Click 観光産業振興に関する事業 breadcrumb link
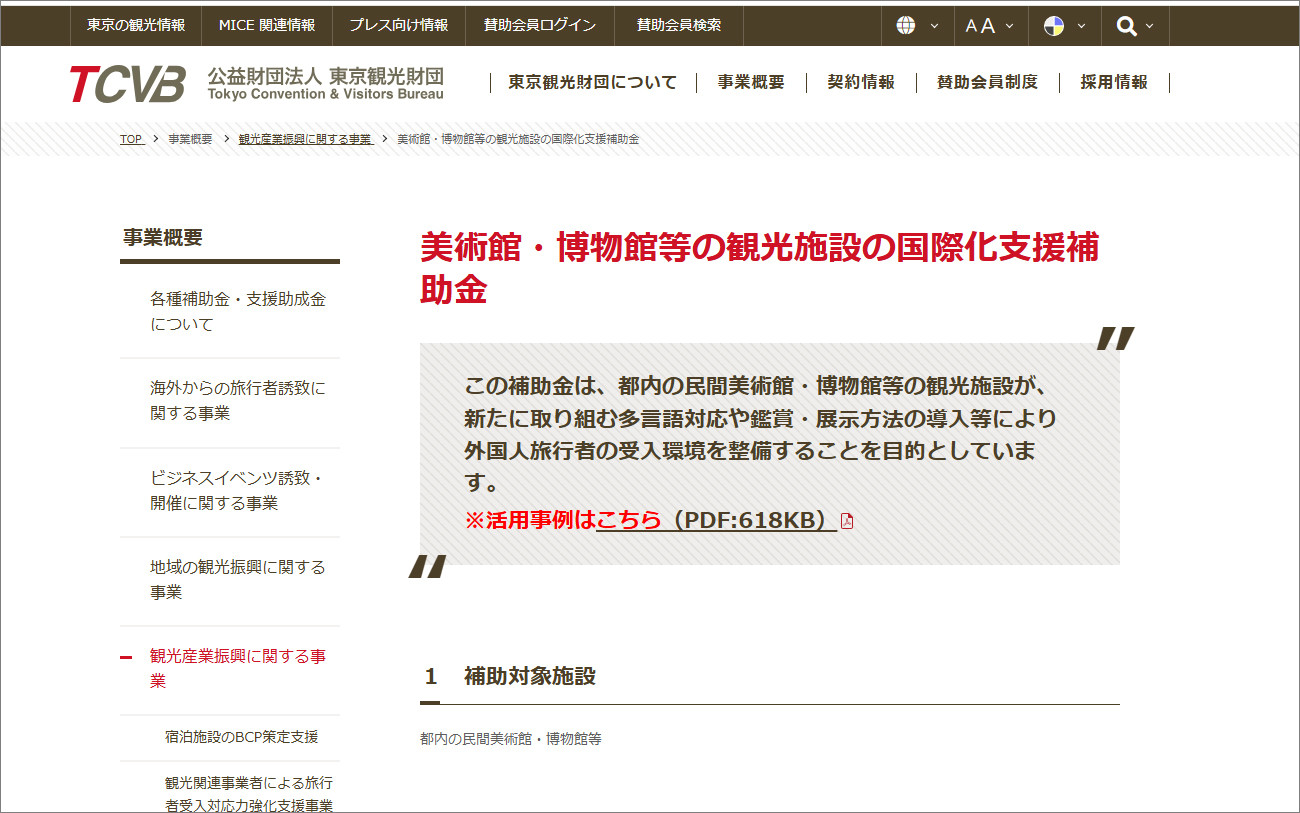The width and height of the screenshot is (1300, 813). click(x=305, y=139)
